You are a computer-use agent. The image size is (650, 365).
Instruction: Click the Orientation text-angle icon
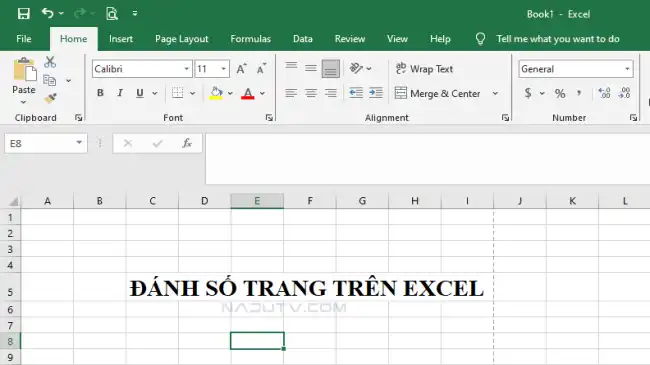coord(356,68)
